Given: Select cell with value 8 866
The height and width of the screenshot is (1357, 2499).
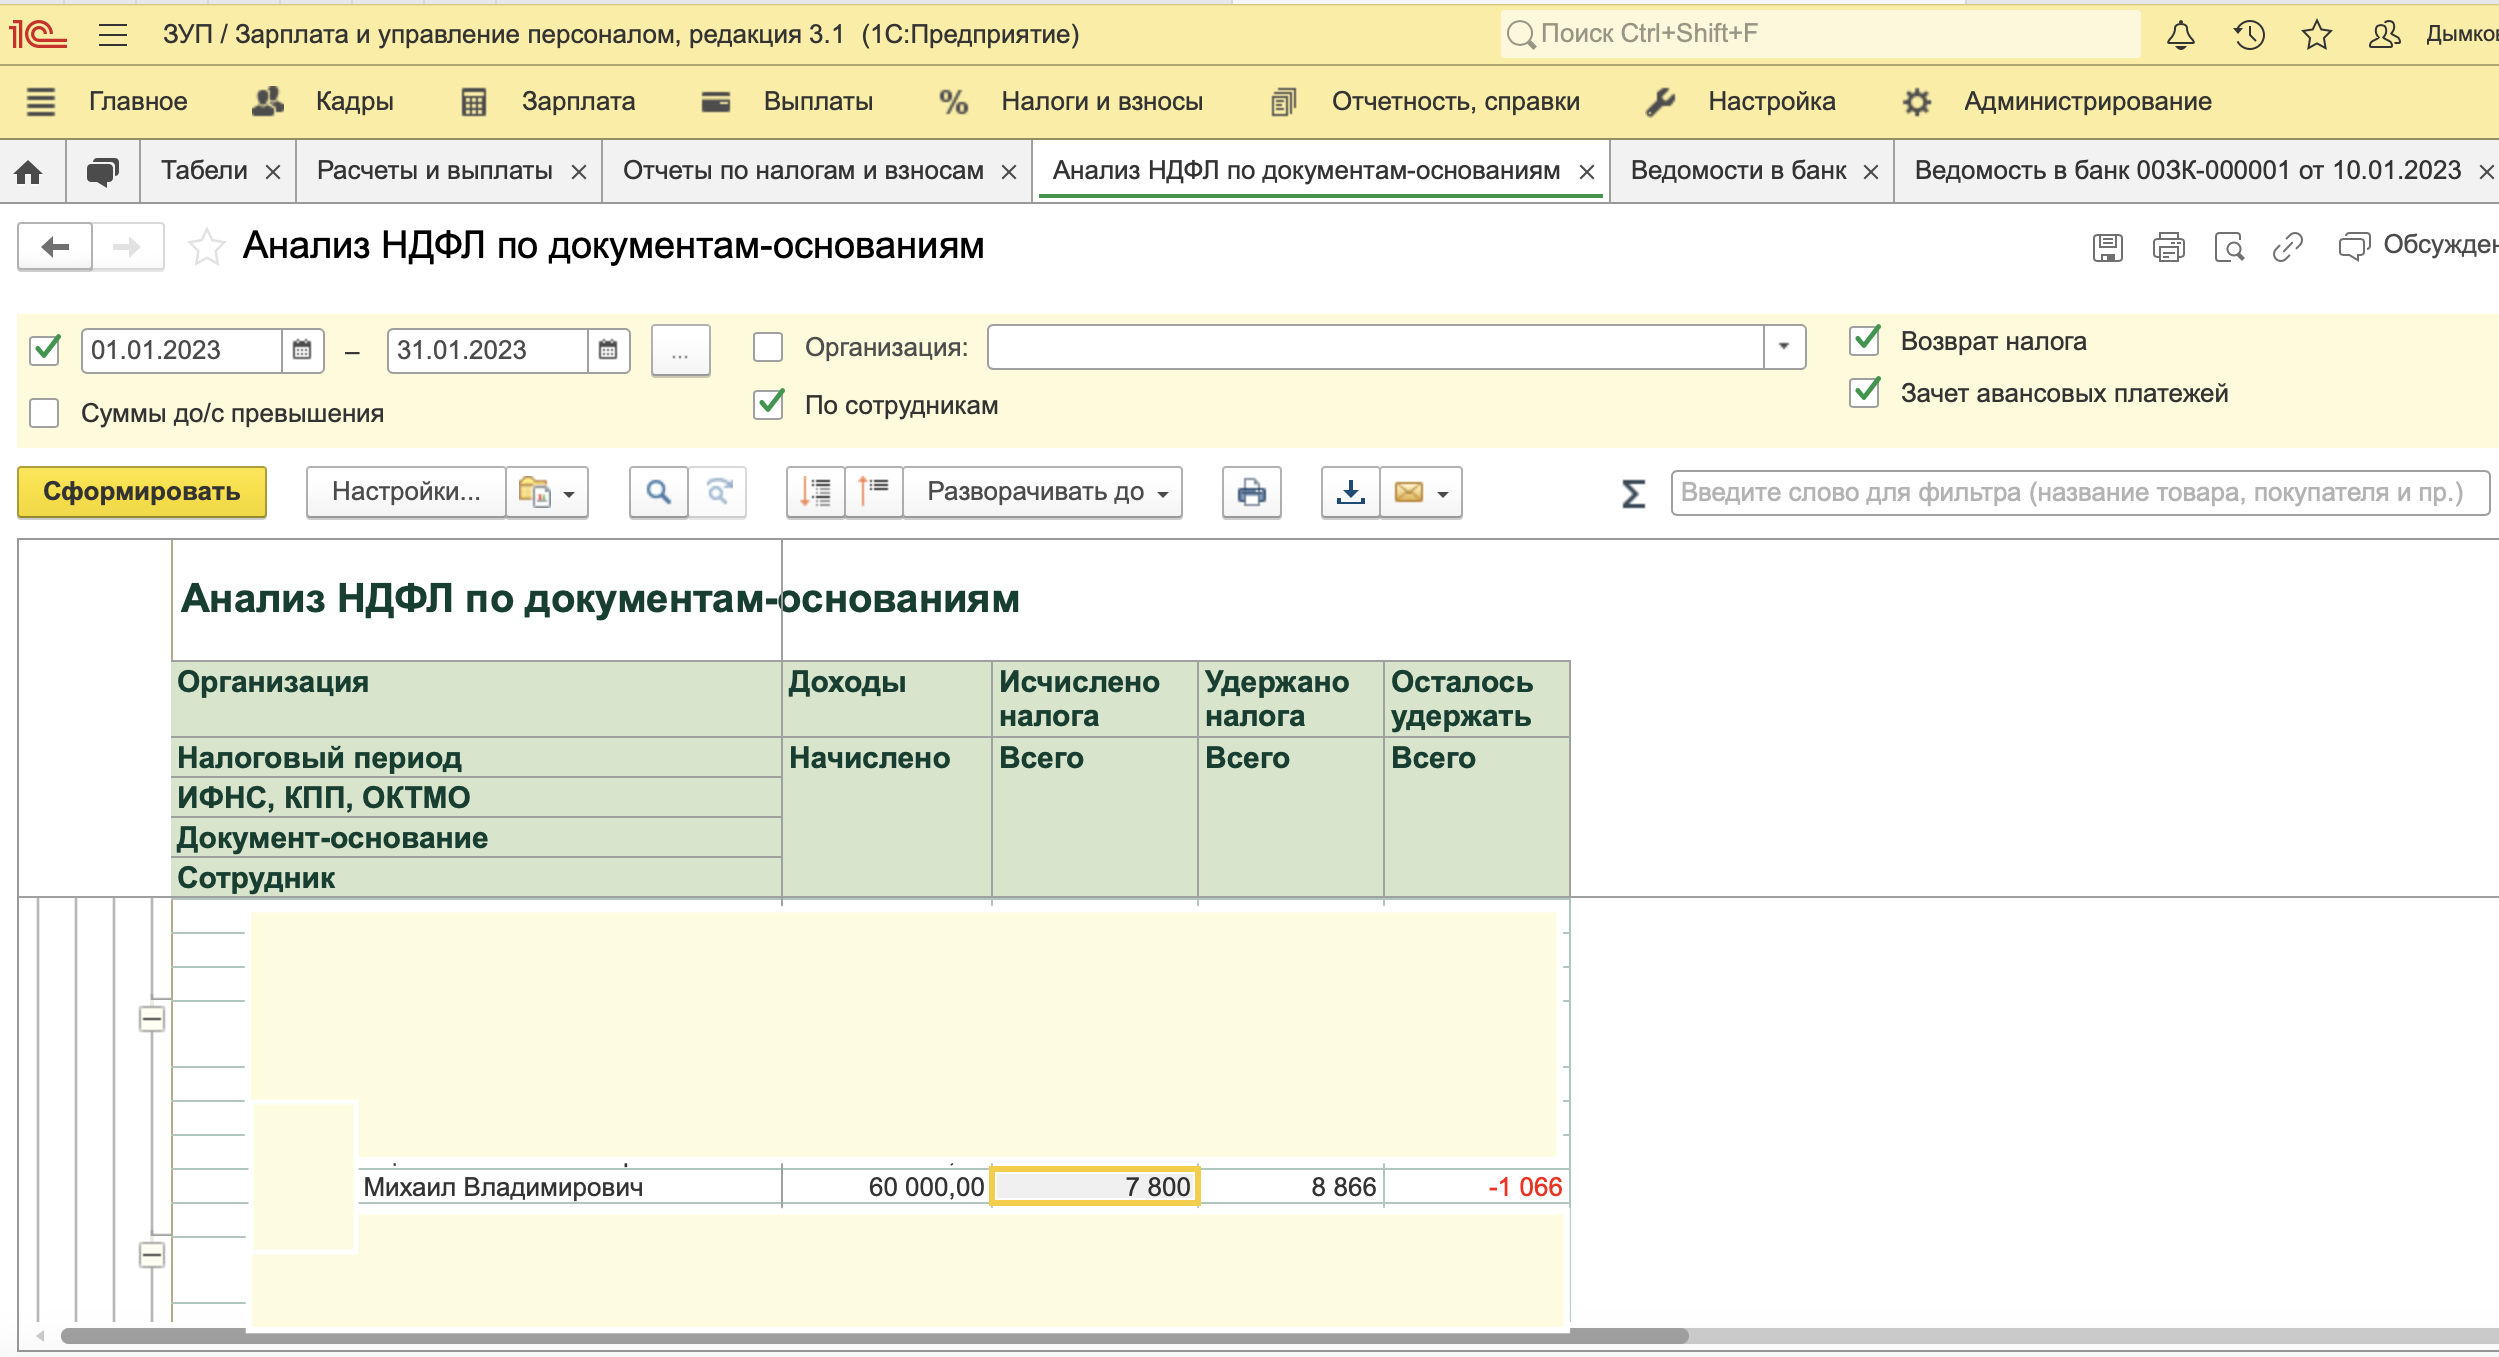Looking at the screenshot, I should [1291, 1187].
